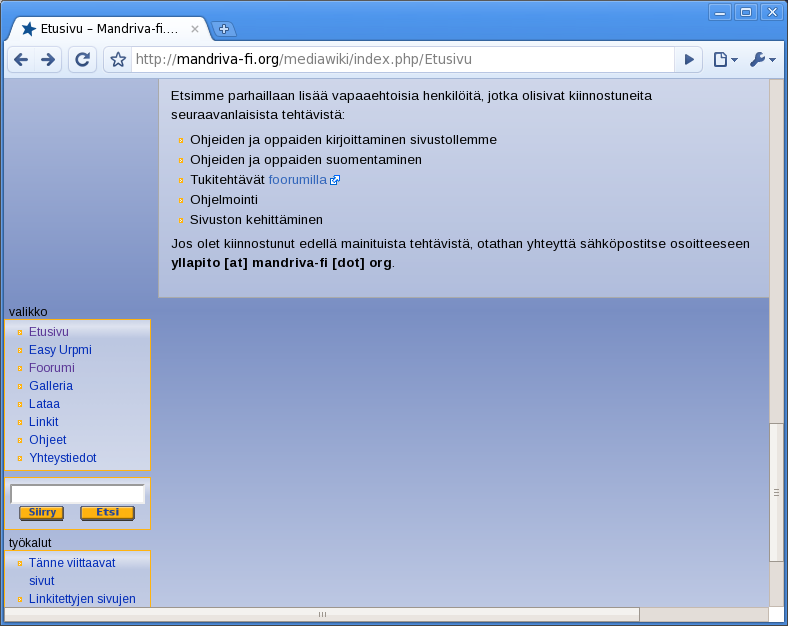Click 'Ohjeiden ja oppaiden suomentaminen' text
788x626 pixels.
[306, 160]
